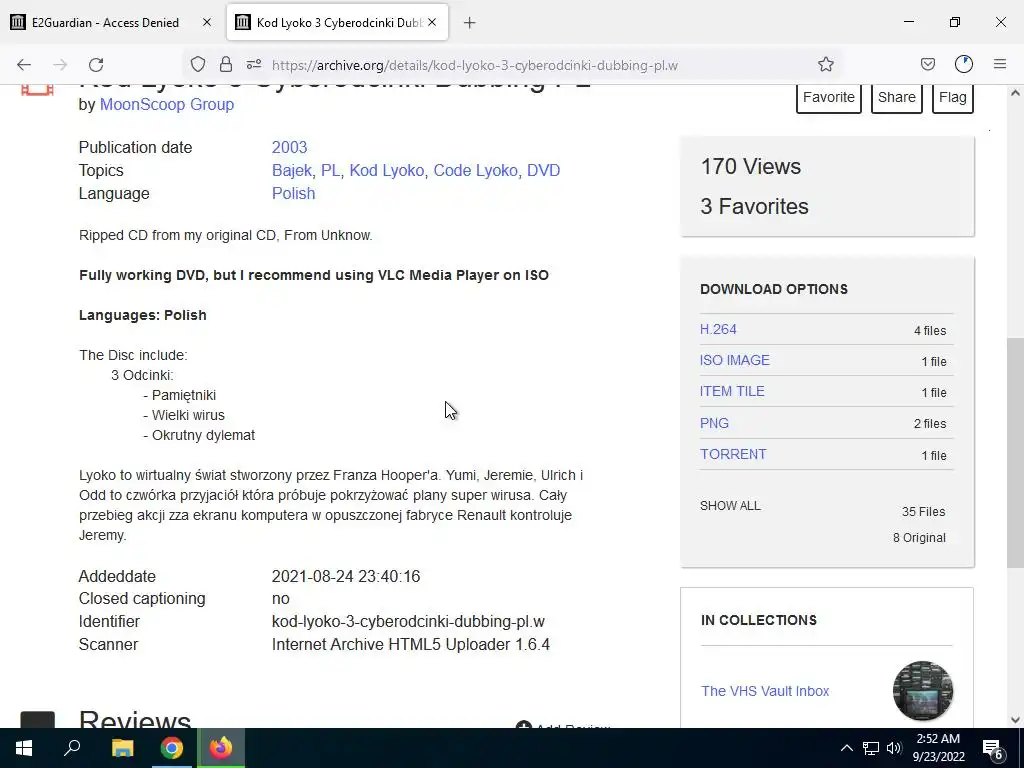The width and height of the screenshot is (1024, 768).
Task: Click the '8 Original' count text
Action: click(919, 537)
